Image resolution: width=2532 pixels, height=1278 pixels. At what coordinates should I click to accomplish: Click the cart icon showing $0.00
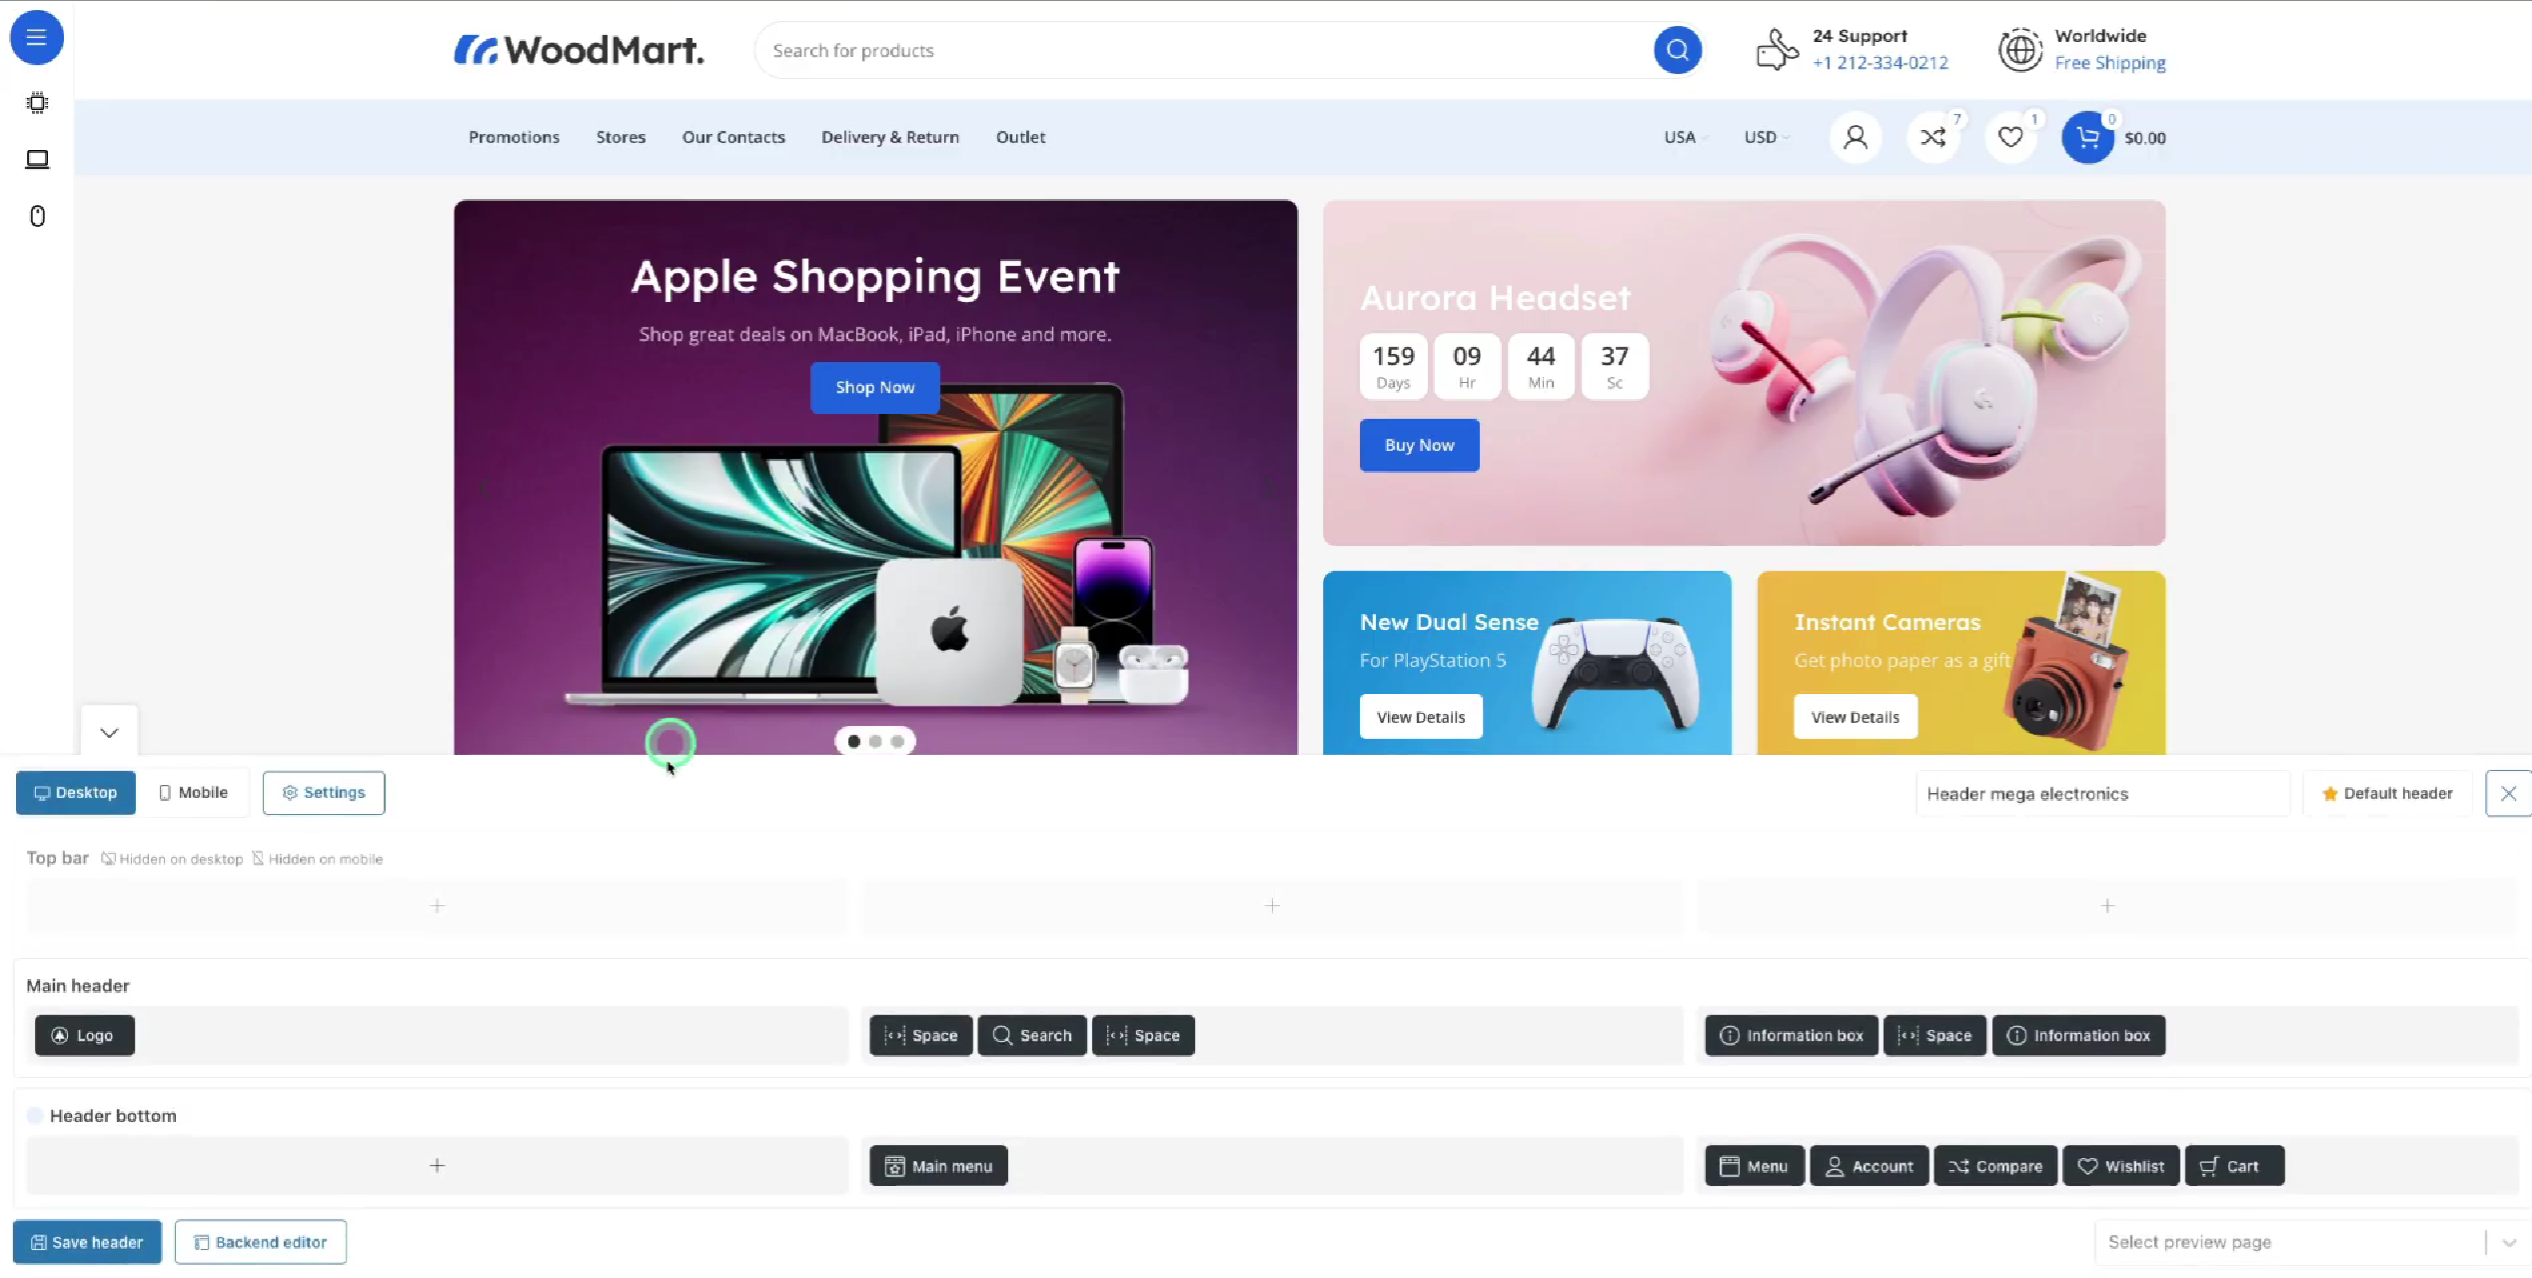(x=2088, y=138)
